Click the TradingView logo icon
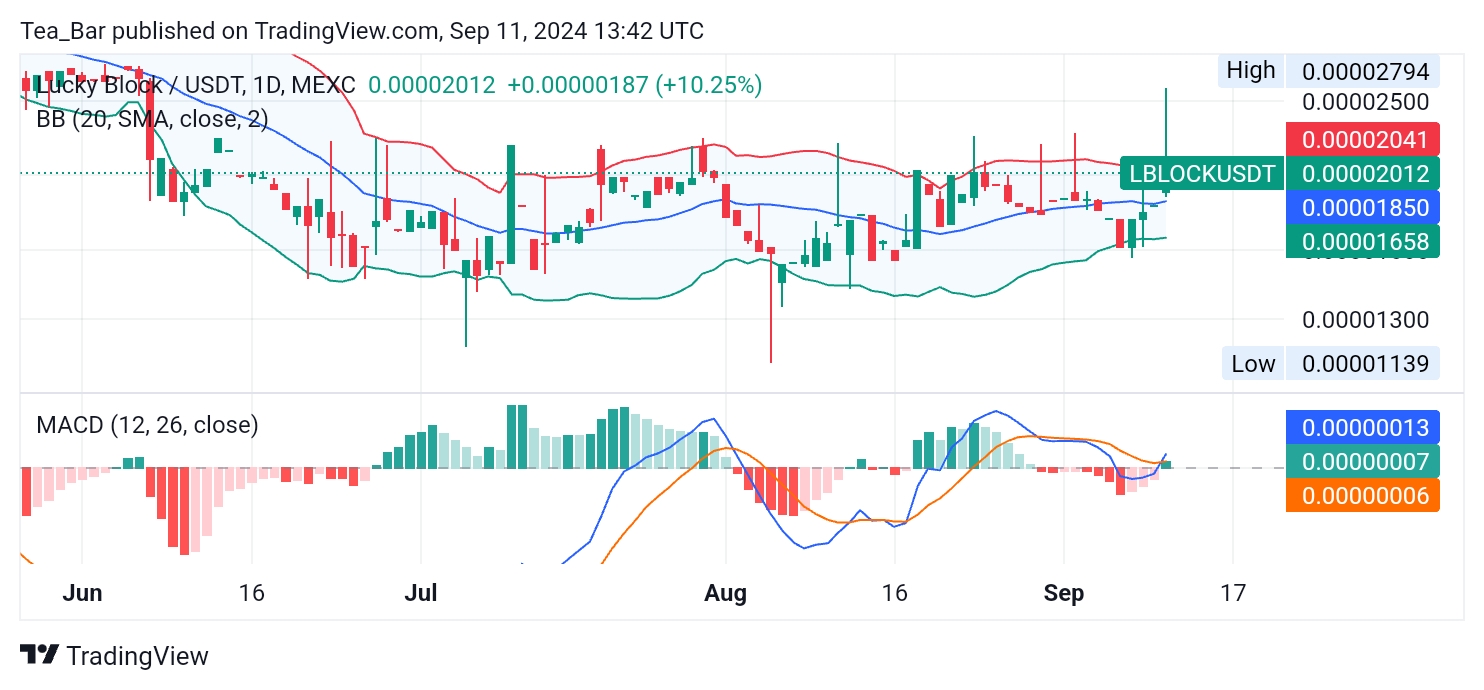Image resolution: width=1484 pixels, height=690 pixels. tap(39, 656)
